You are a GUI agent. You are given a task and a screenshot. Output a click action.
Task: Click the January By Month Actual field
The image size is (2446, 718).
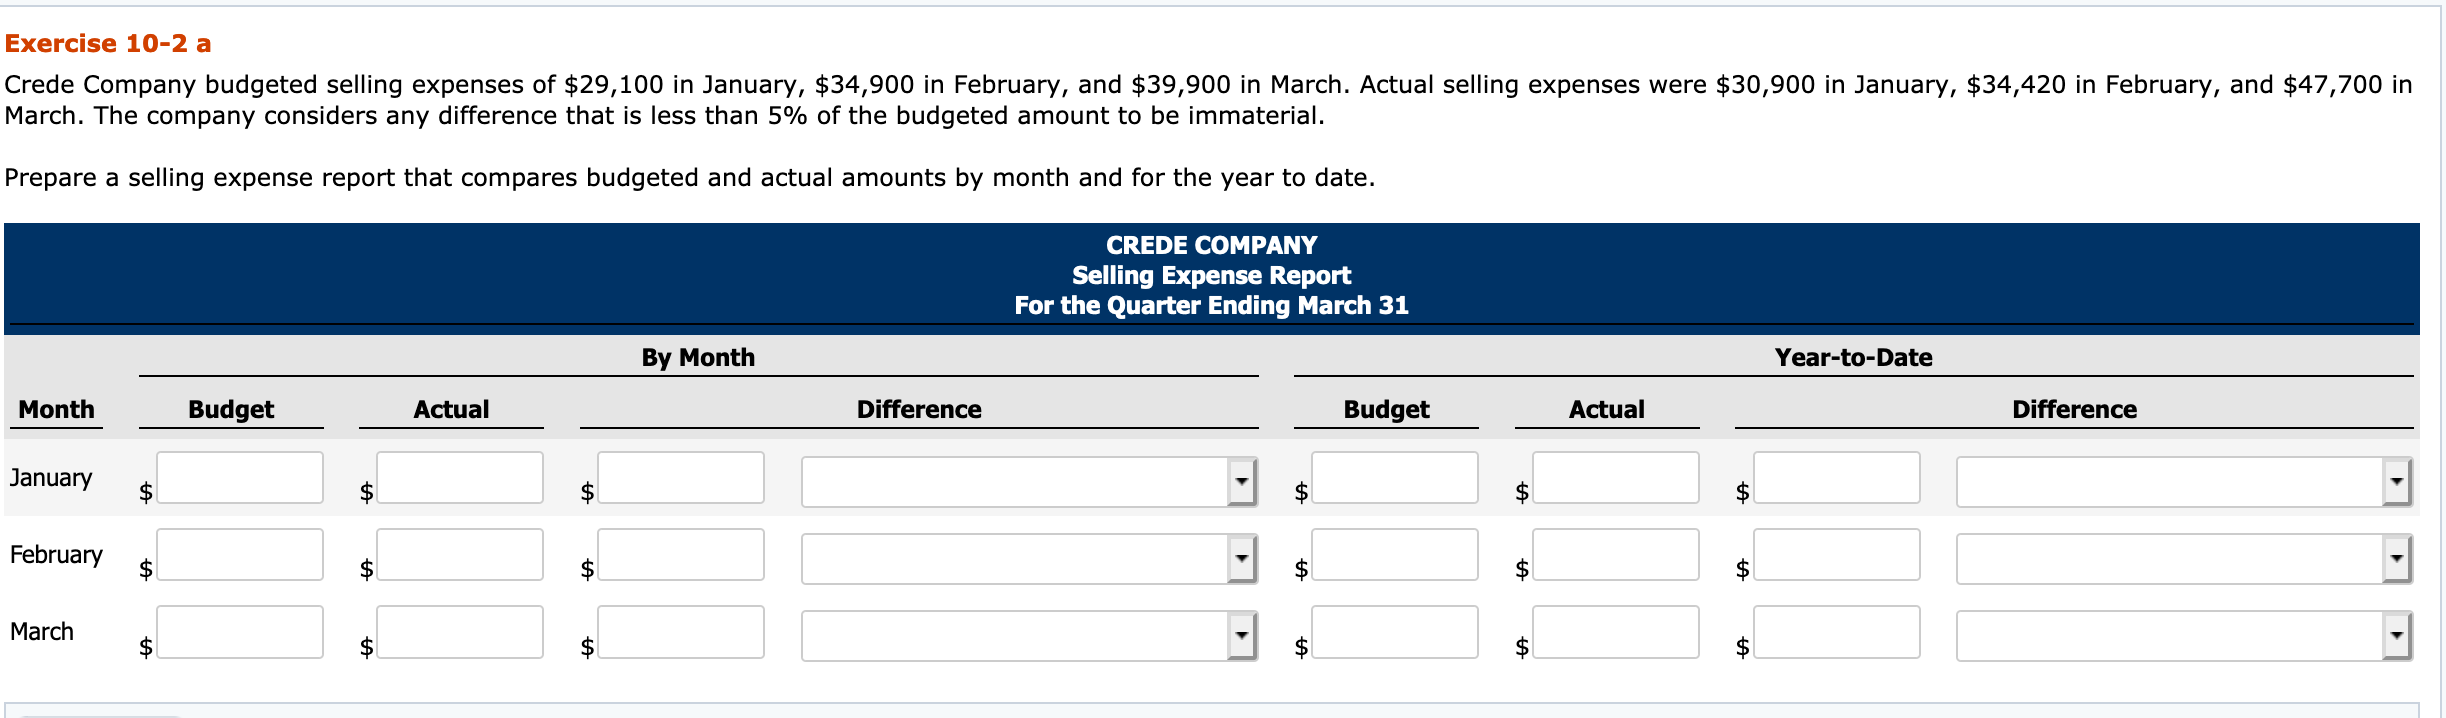pos(458,478)
